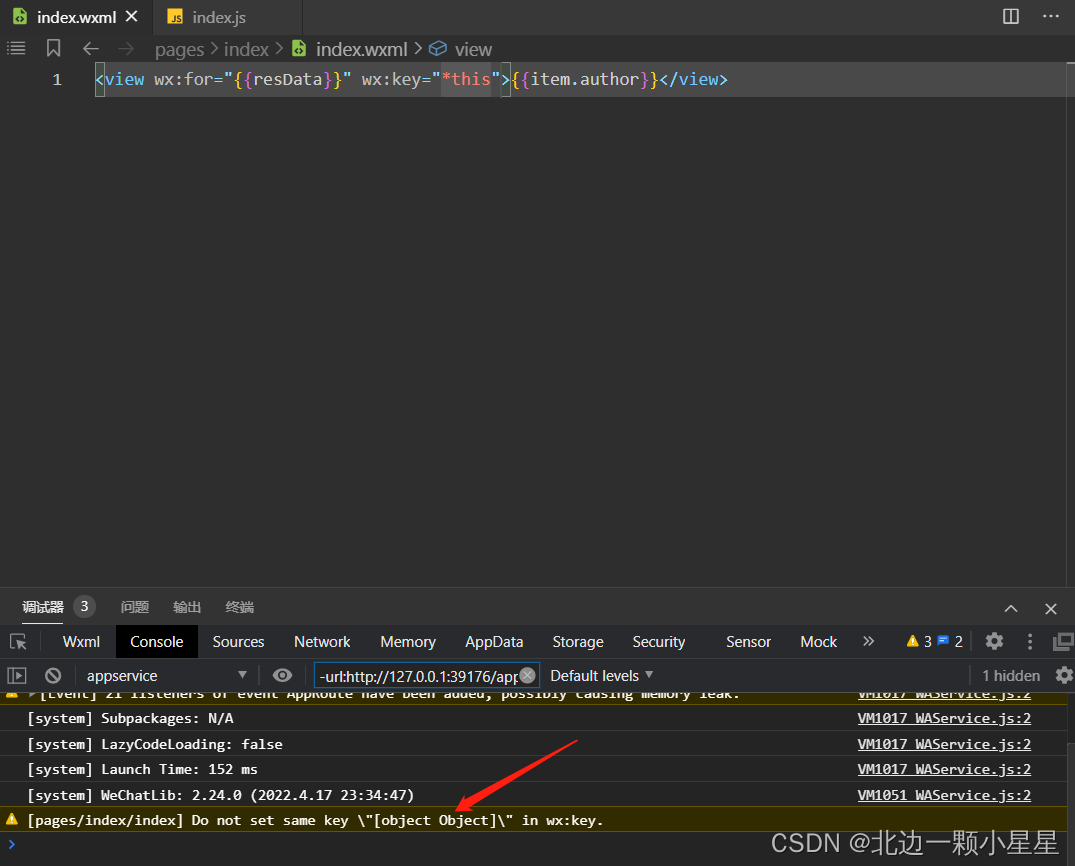Close the index.wxml editor tab

132,16
